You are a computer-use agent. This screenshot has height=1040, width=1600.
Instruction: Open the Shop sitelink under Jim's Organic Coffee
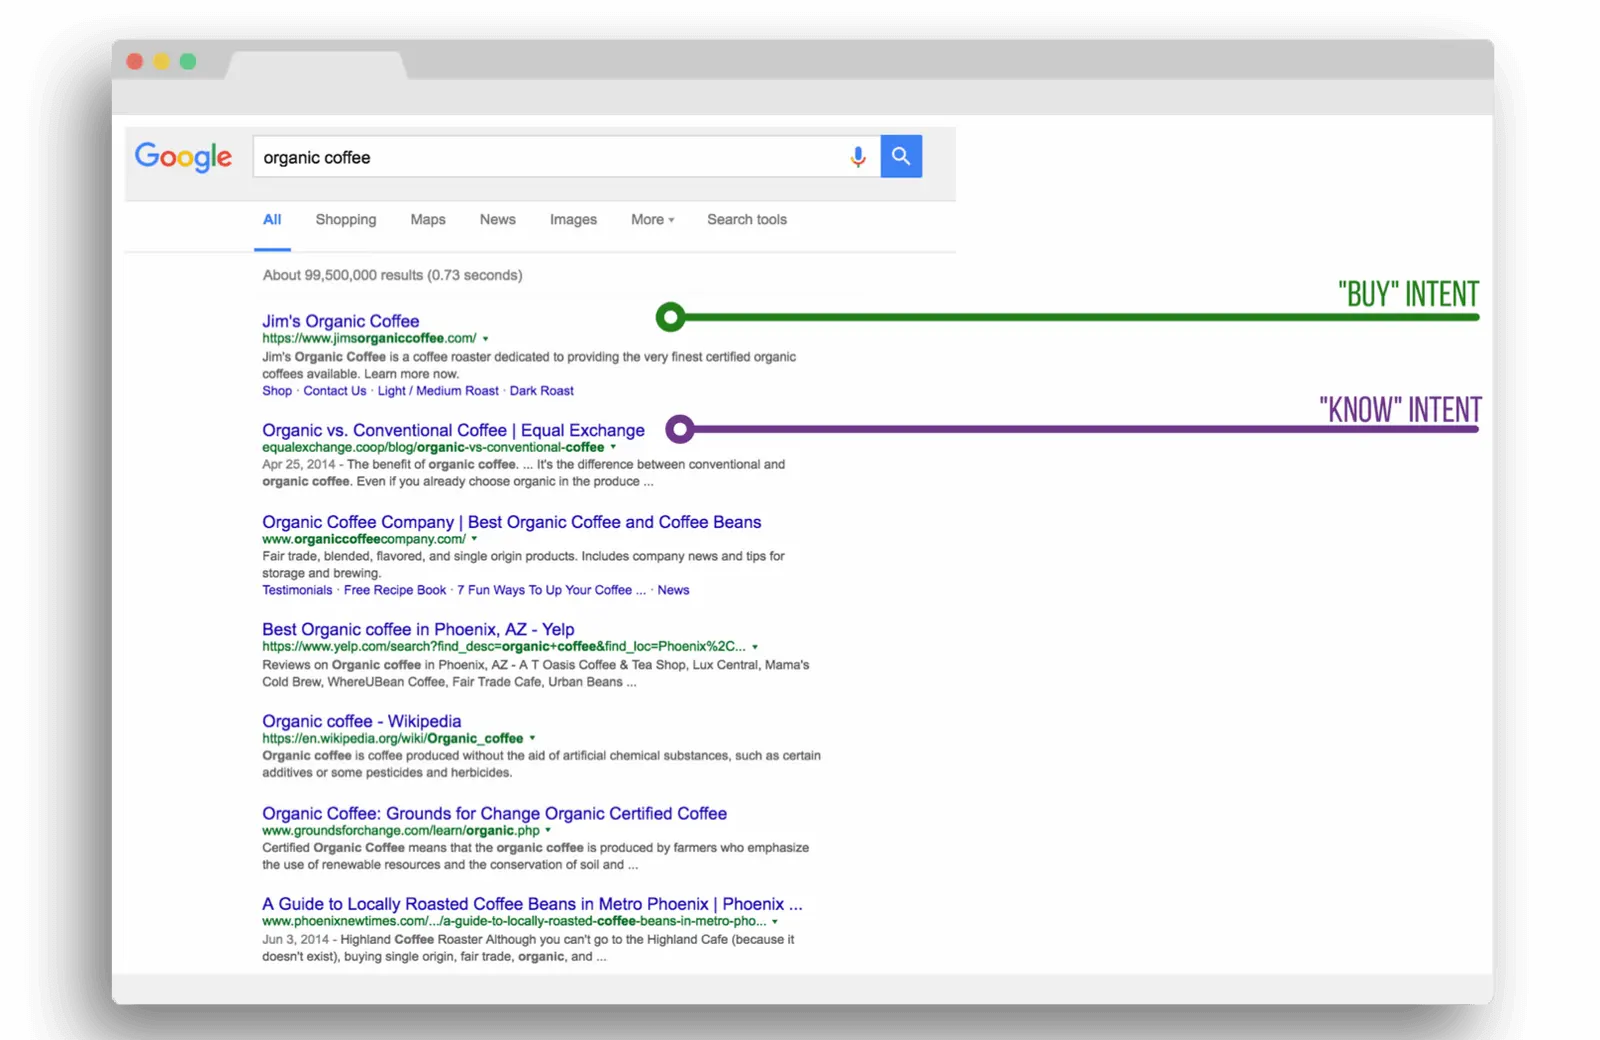click(277, 391)
